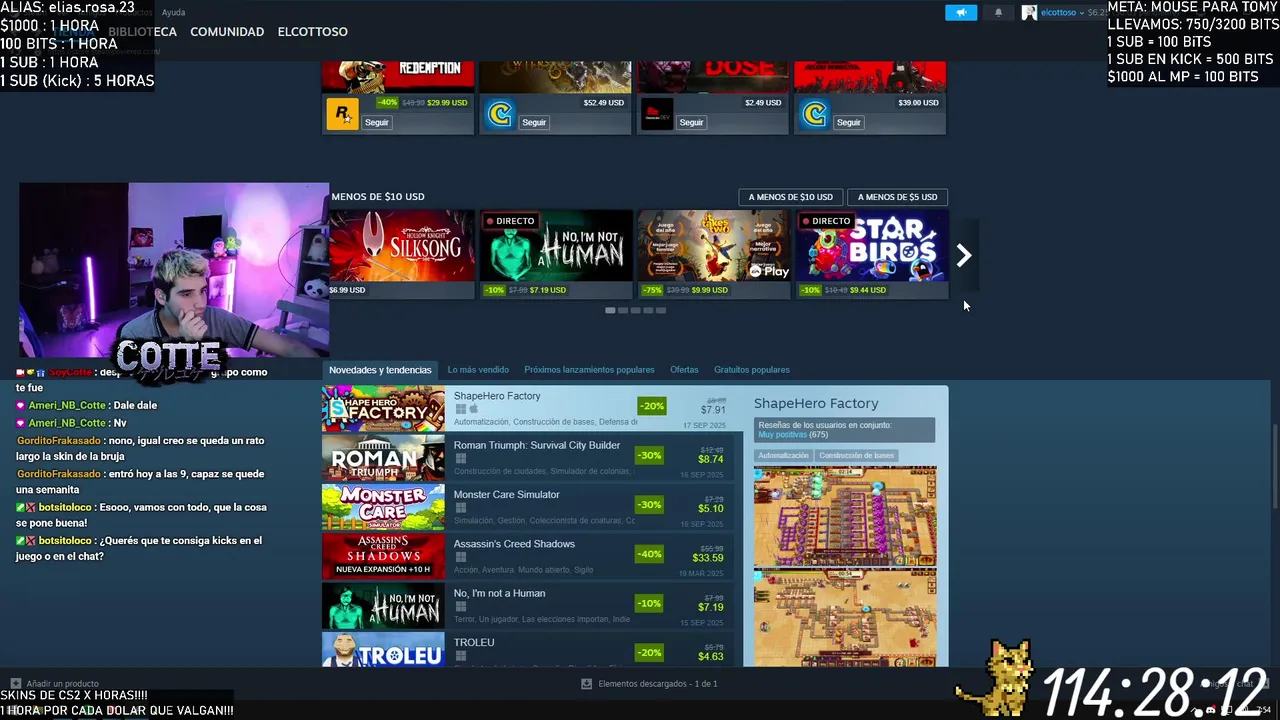The height and width of the screenshot is (720, 1280).
Task: Click the Monster Care Simulator list thumbnail
Action: (383, 507)
